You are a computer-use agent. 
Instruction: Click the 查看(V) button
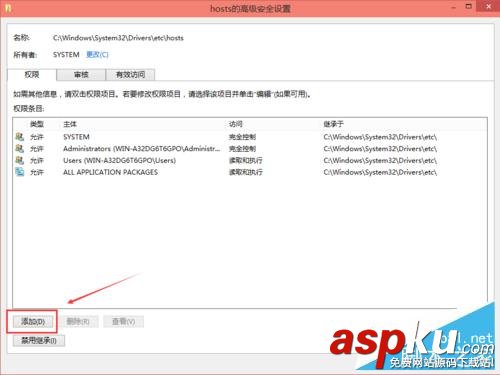[123, 322]
